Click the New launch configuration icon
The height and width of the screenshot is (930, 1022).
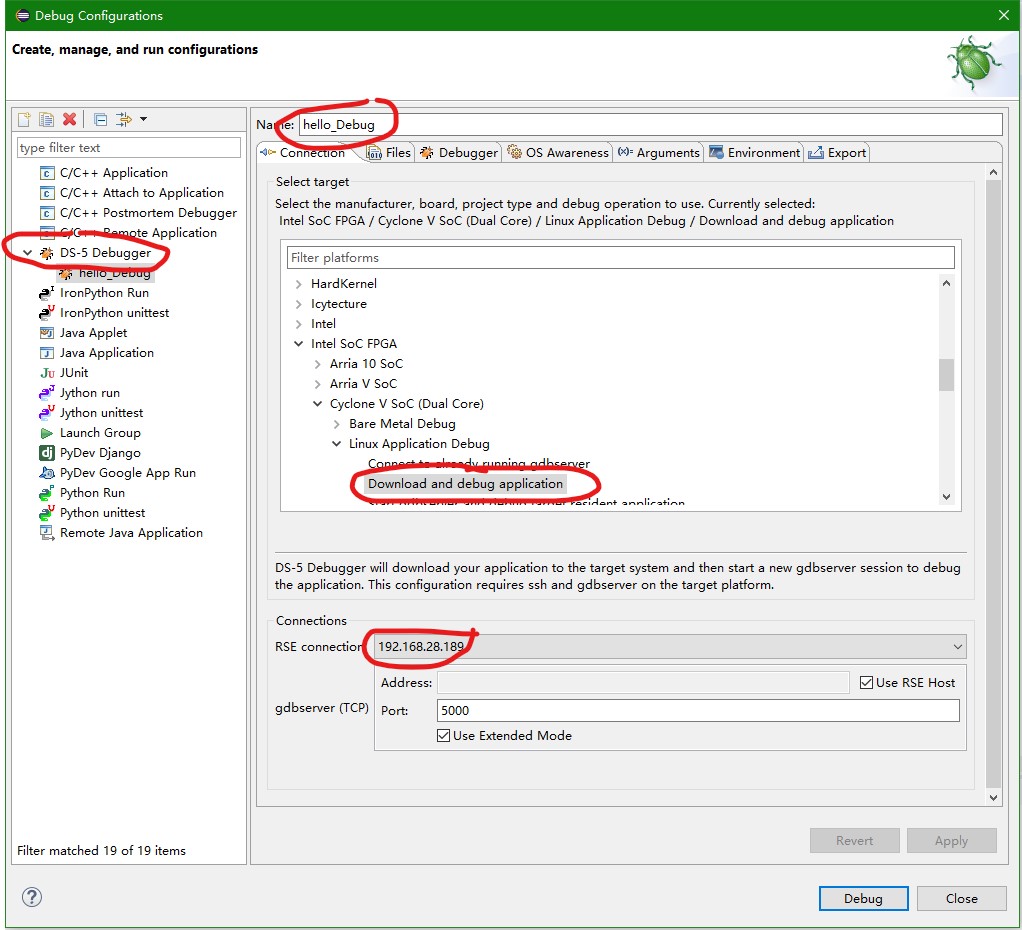(x=24, y=119)
